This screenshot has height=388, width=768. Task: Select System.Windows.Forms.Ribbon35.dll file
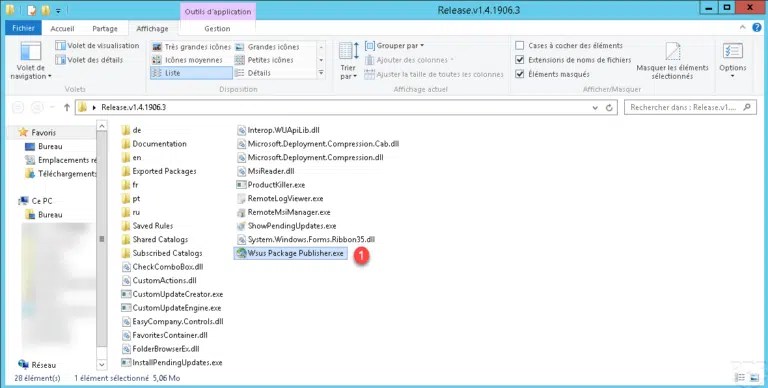tap(306, 240)
